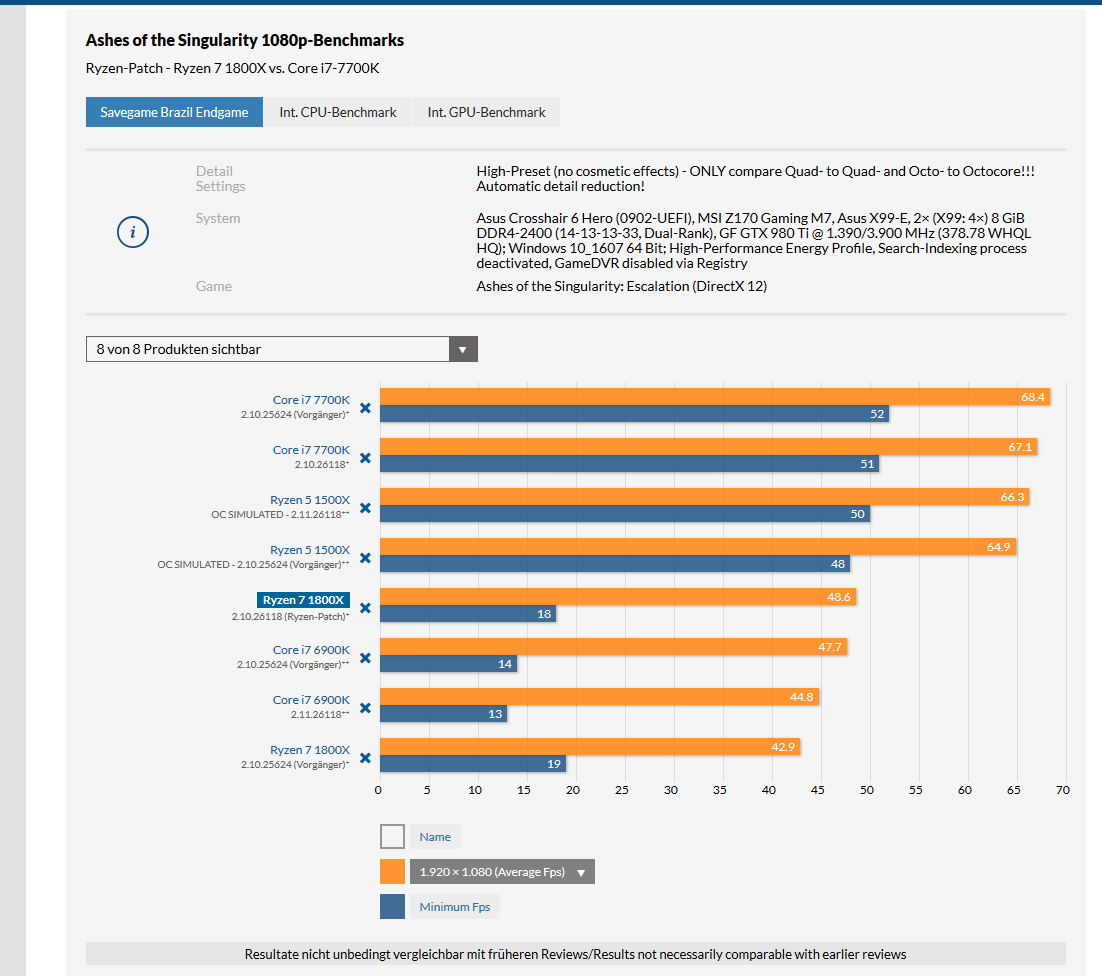Sort by Minimum Fps legend button

click(455, 906)
